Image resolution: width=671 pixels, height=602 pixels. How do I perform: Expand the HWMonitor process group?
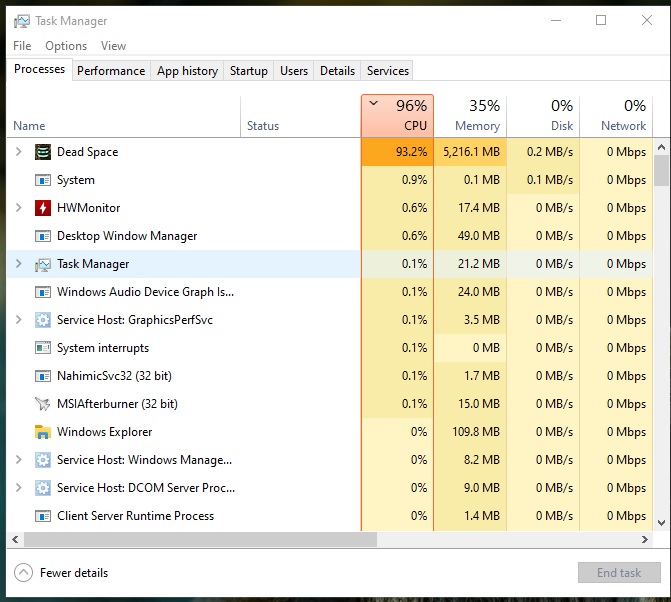[x=18, y=208]
